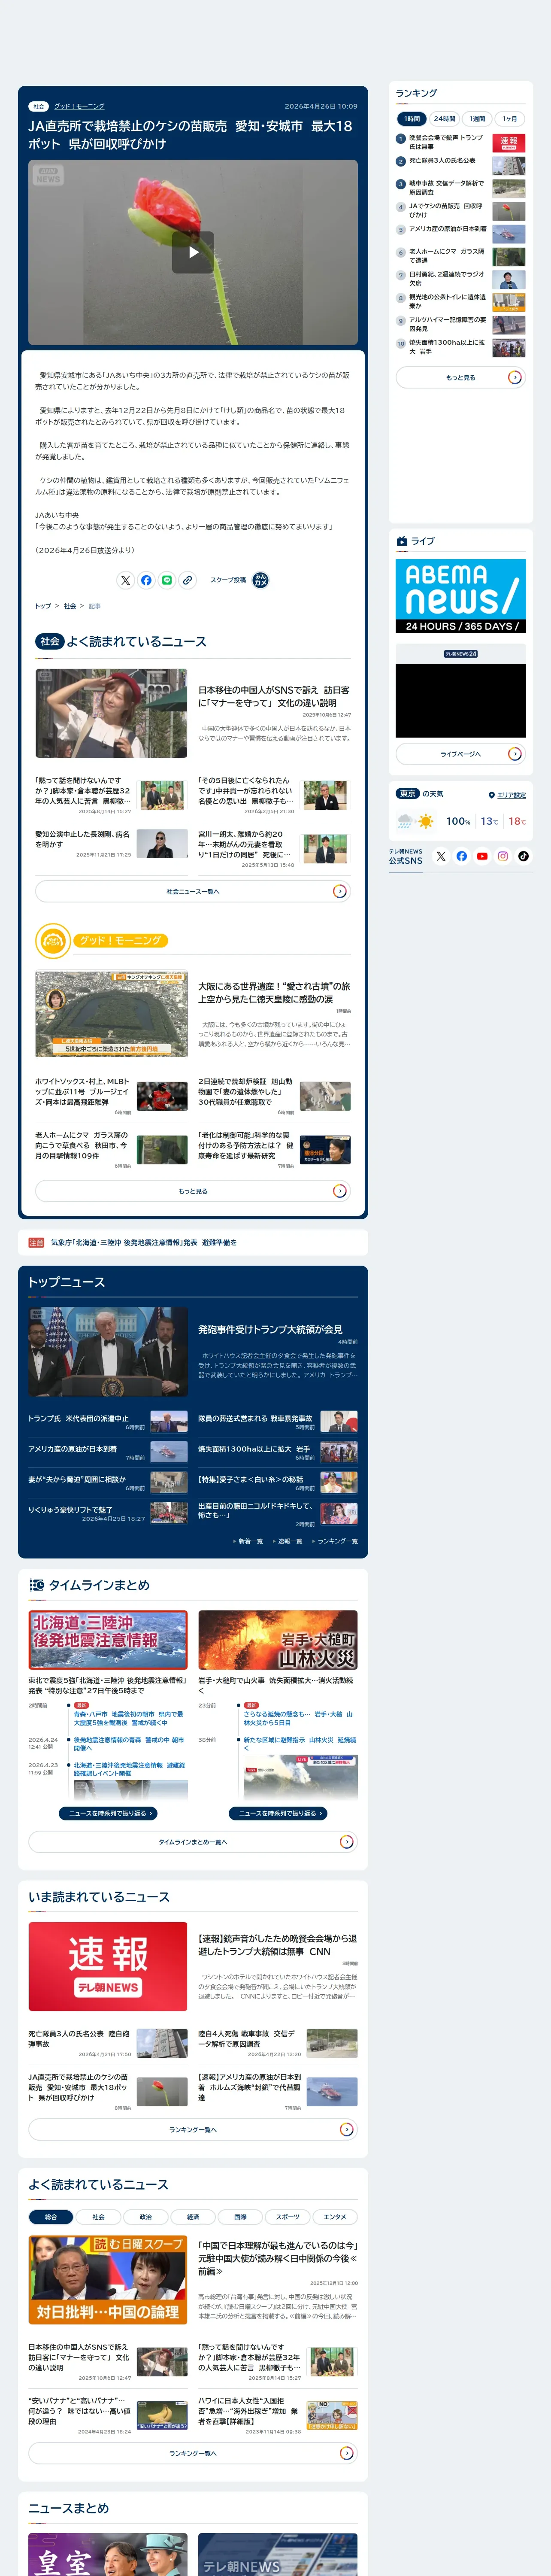The height and width of the screenshot is (2576, 551).
Task: Open the 日本移住の中国人がSNSで訴え article headline
Action: click(x=274, y=696)
